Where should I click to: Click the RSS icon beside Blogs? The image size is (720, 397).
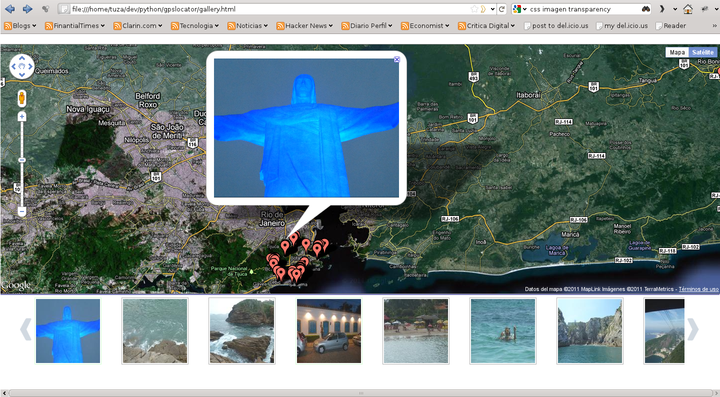[x=7, y=26]
